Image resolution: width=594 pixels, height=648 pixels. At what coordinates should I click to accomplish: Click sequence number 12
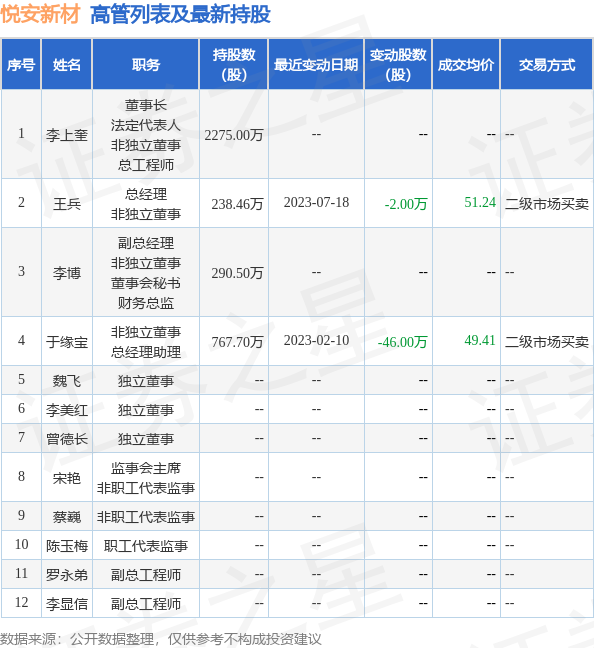[x=21, y=602]
